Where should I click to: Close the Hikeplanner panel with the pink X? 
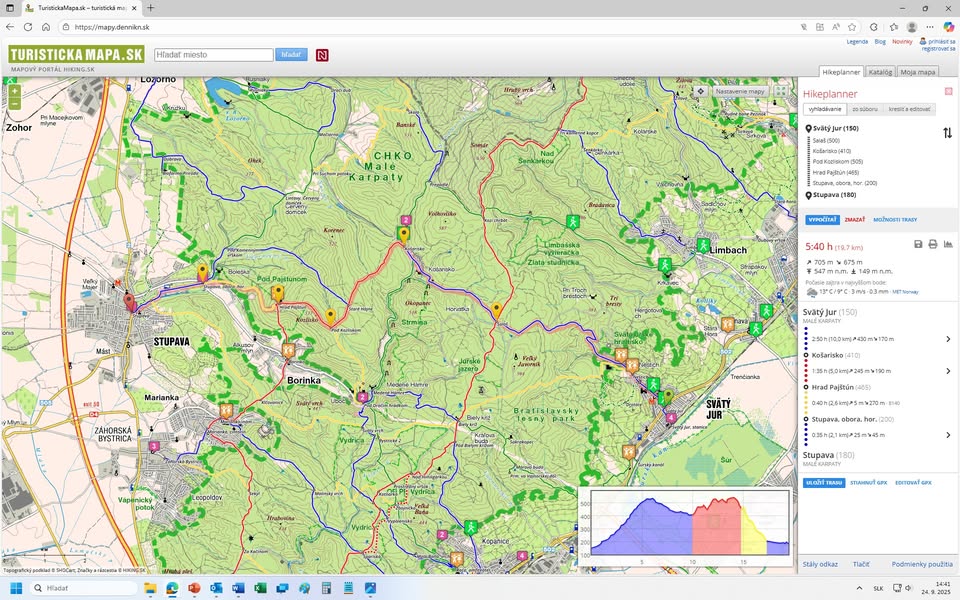948,91
